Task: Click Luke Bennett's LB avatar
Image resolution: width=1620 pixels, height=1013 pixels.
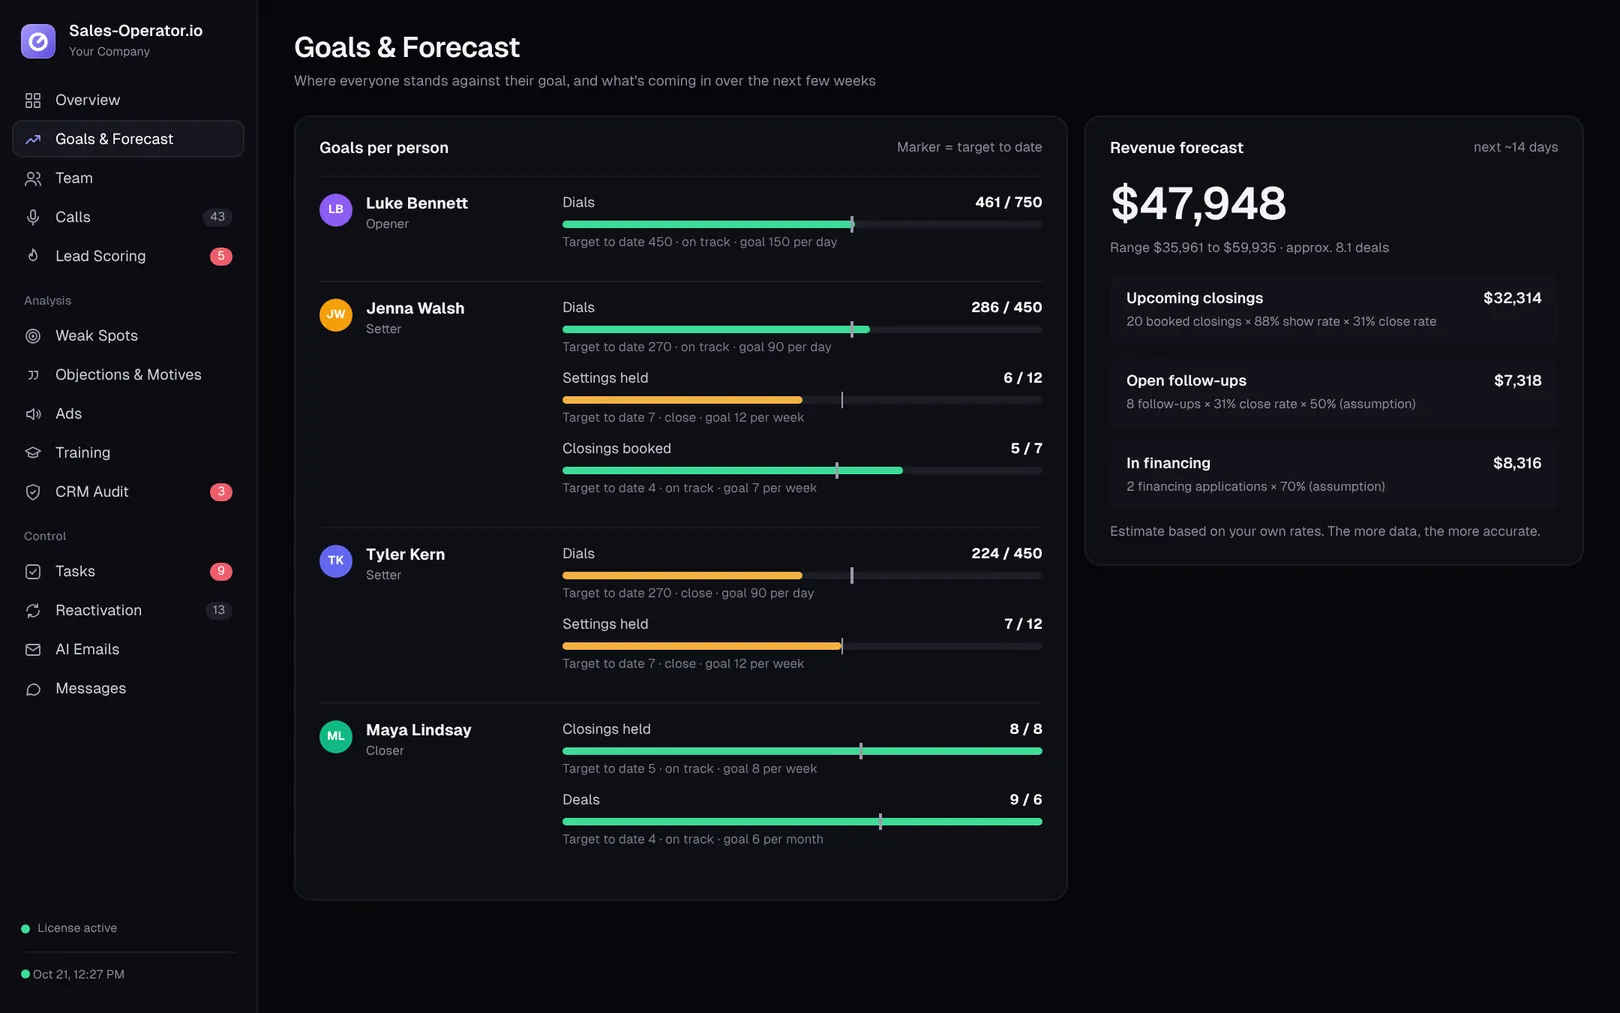Action: tap(336, 210)
